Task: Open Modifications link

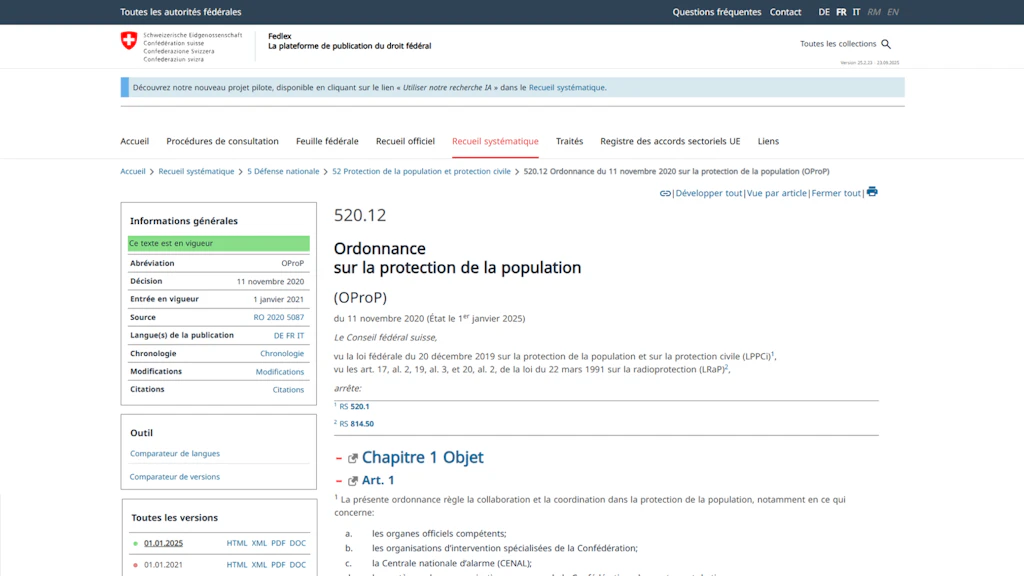Action: [x=280, y=372]
